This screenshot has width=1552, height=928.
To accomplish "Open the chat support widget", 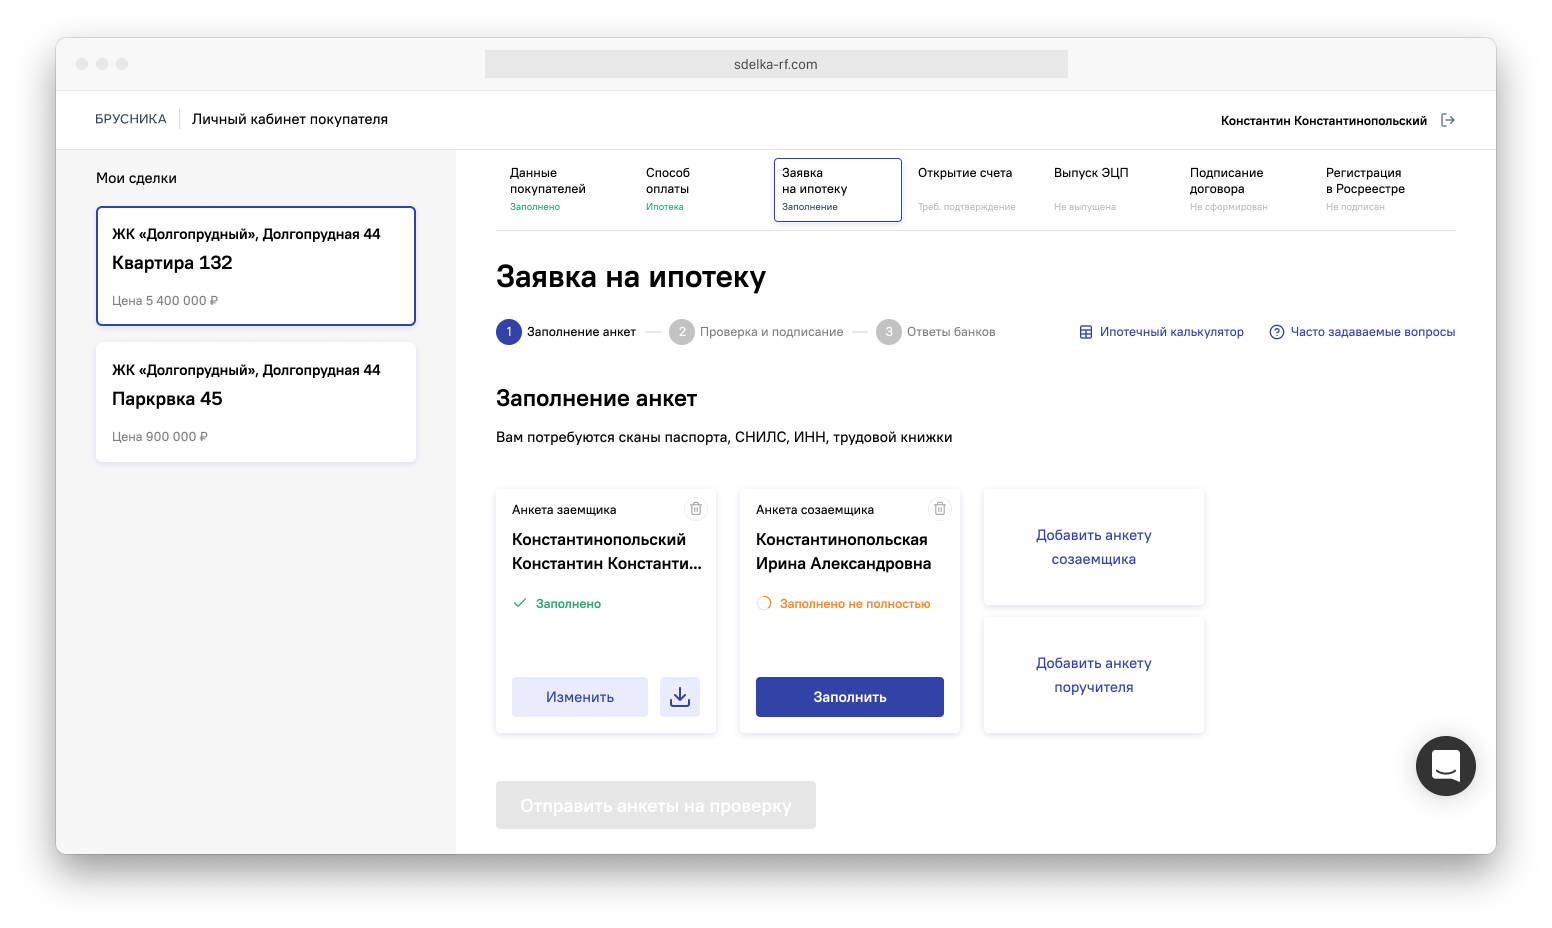I will 1446,766.
